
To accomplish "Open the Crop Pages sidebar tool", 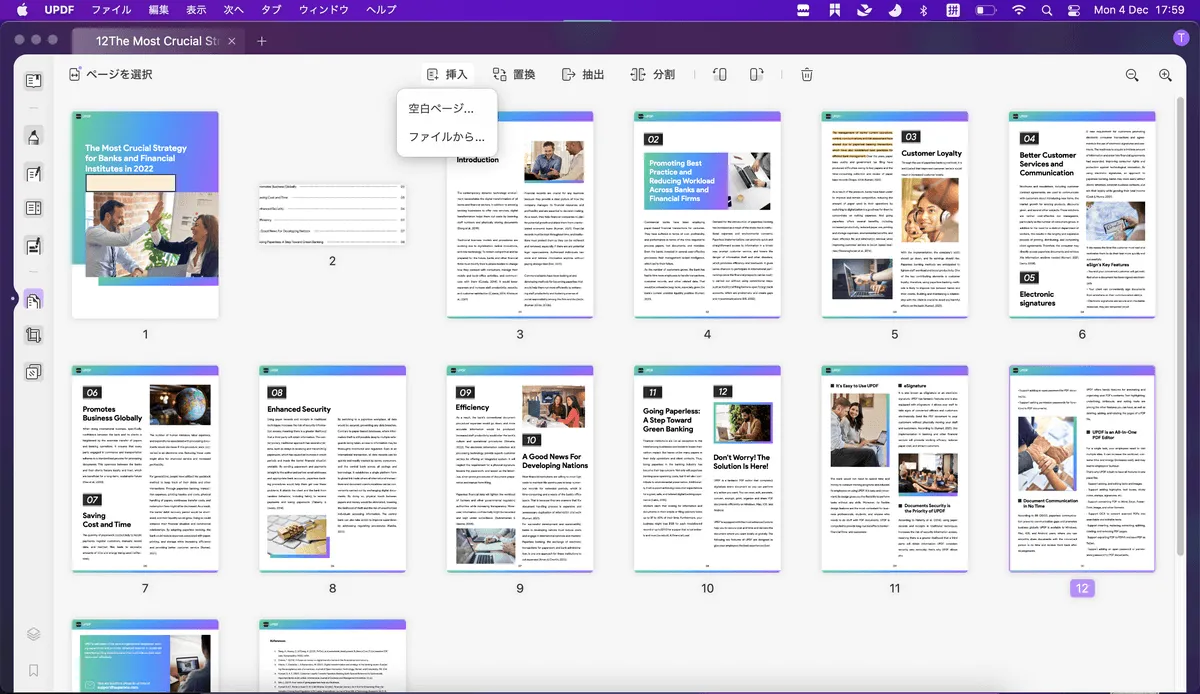I will coord(33,335).
